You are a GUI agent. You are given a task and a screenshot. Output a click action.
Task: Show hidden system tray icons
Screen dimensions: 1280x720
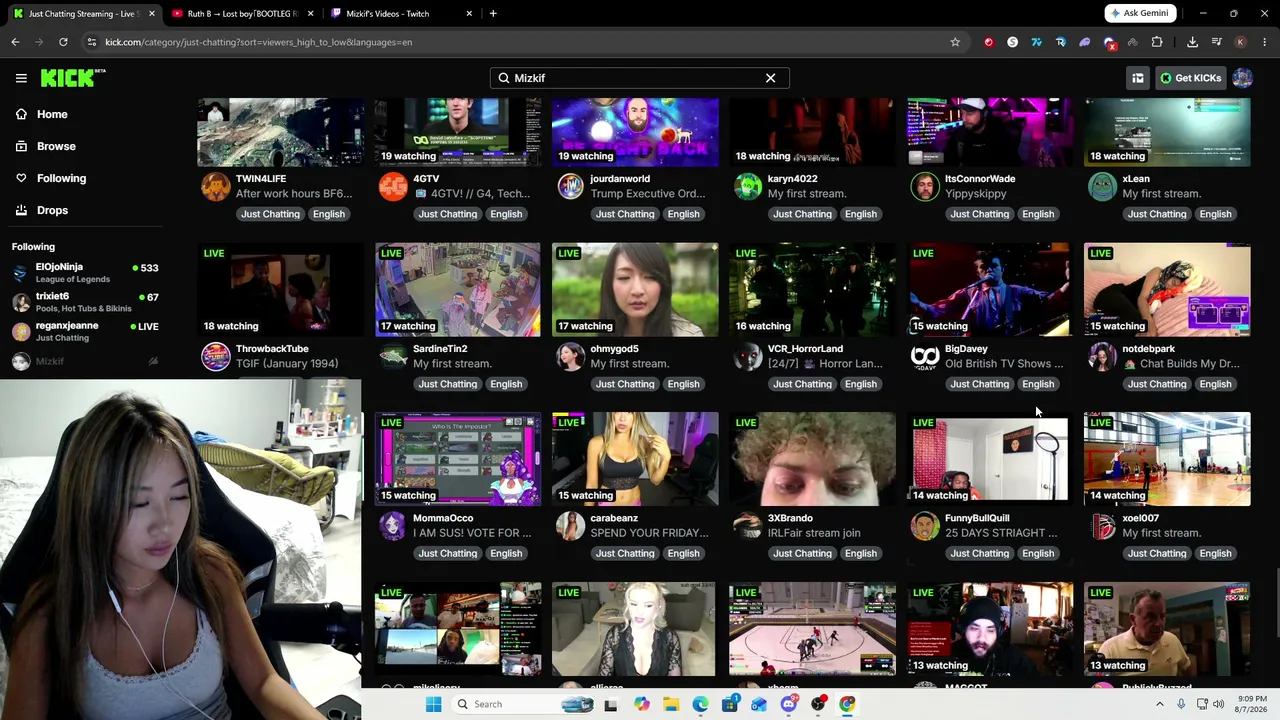1160,704
